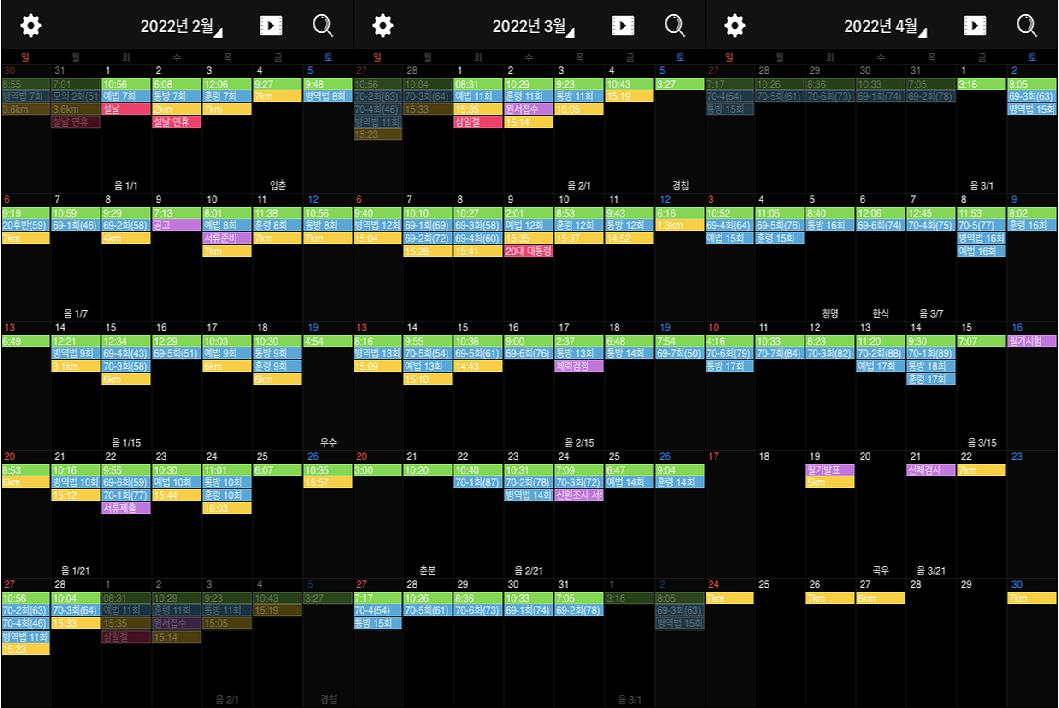1059x708 pixels.
Task: Click the video icon in April calendar header
Action: tap(976, 26)
